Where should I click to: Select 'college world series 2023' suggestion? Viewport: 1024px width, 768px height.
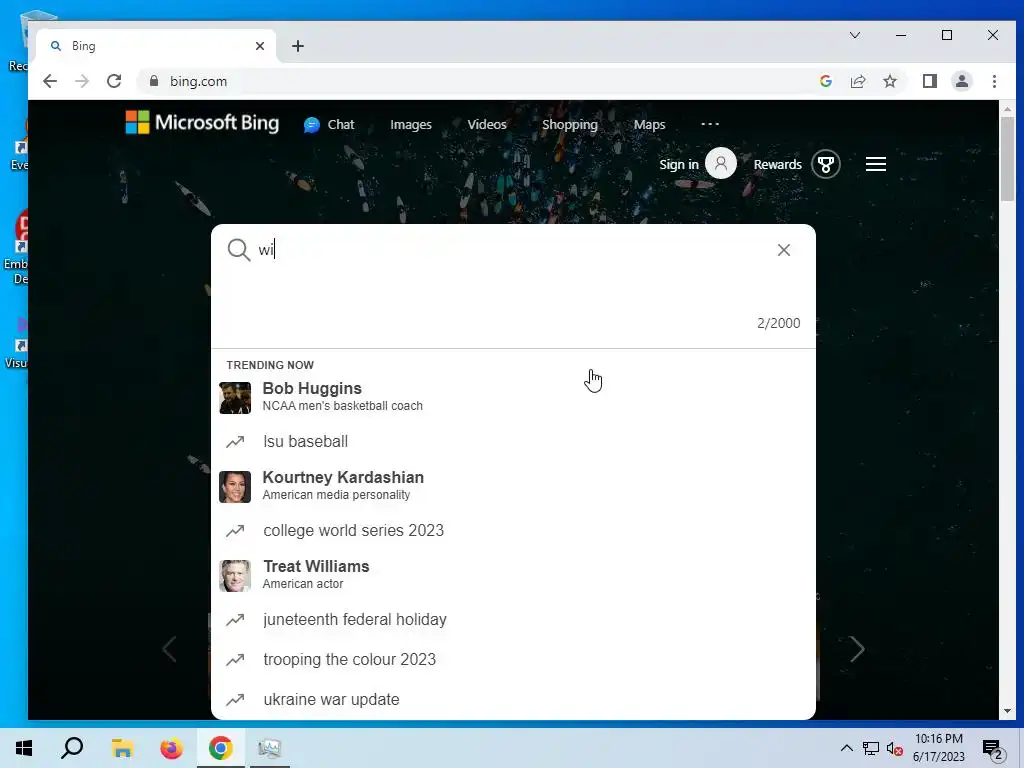point(513,530)
